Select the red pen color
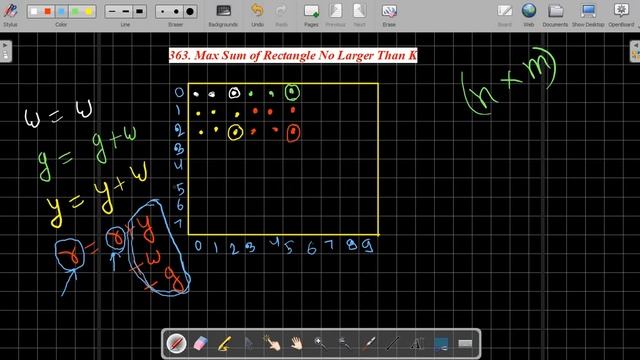The image size is (640, 360). pos(48,11)
